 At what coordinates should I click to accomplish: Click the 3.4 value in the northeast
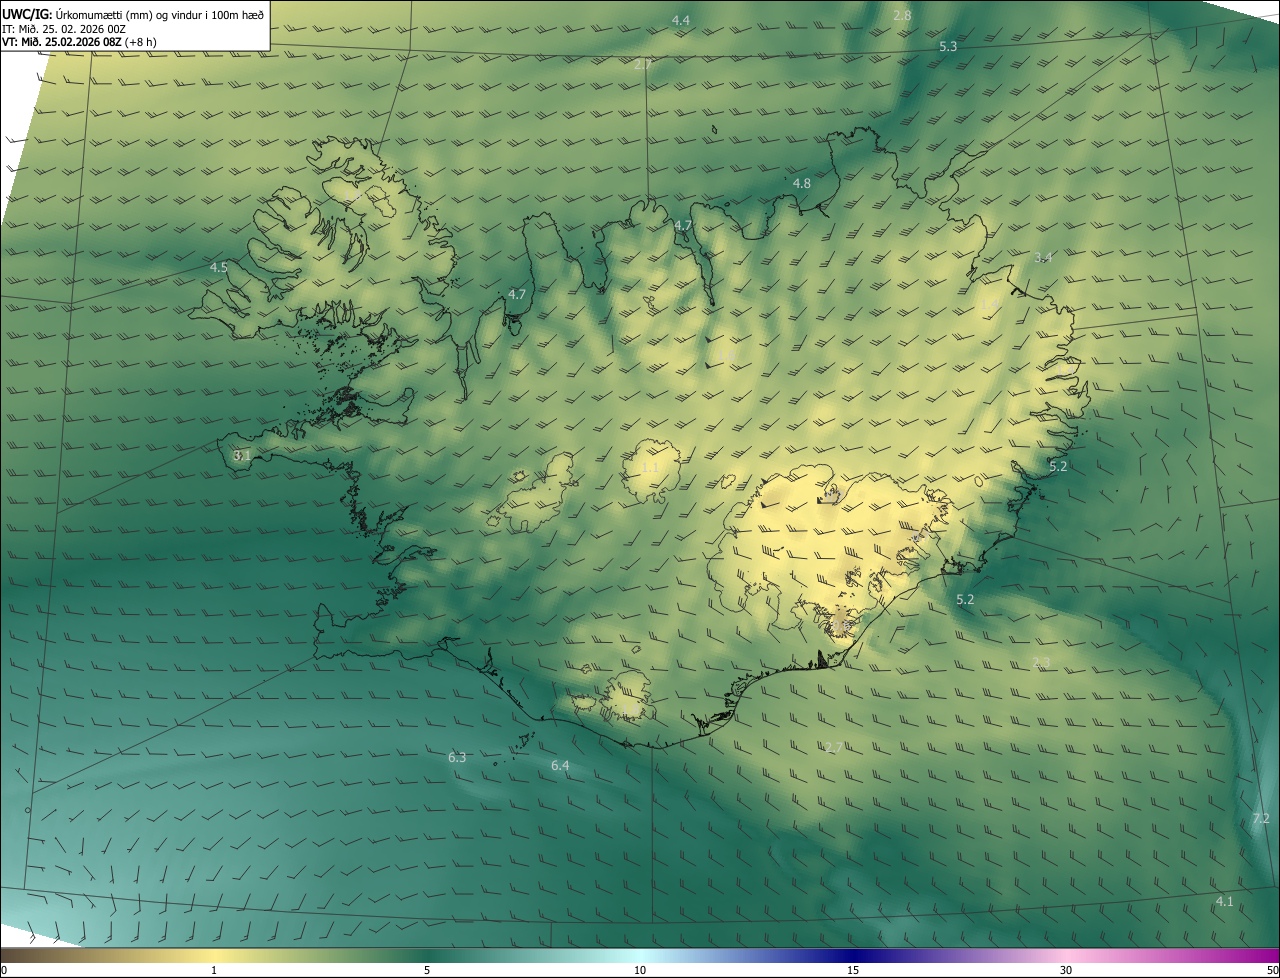coord(1043,257)
